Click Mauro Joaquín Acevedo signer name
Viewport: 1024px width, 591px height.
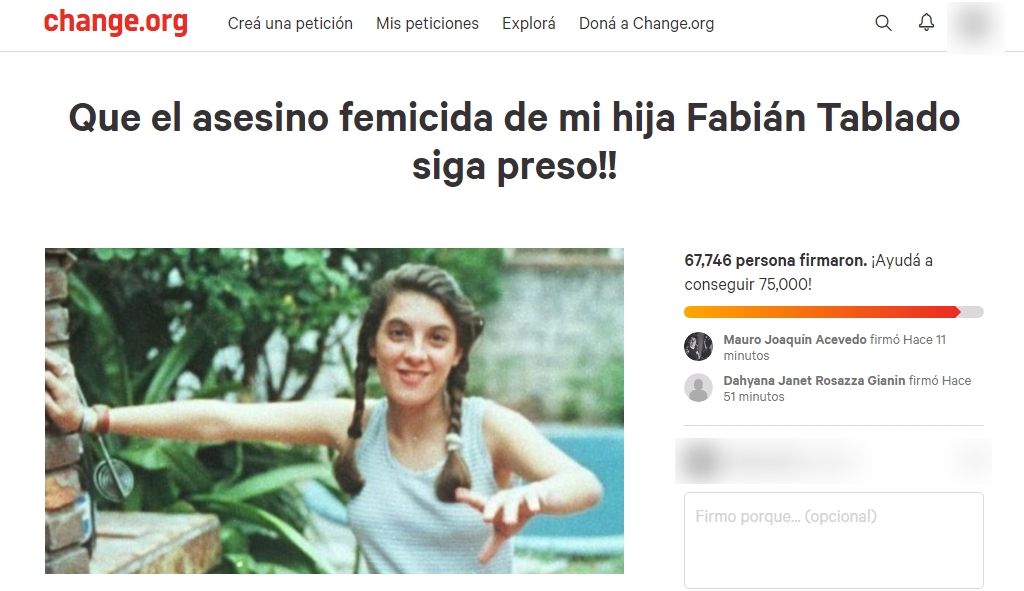[x=795, y=340]
